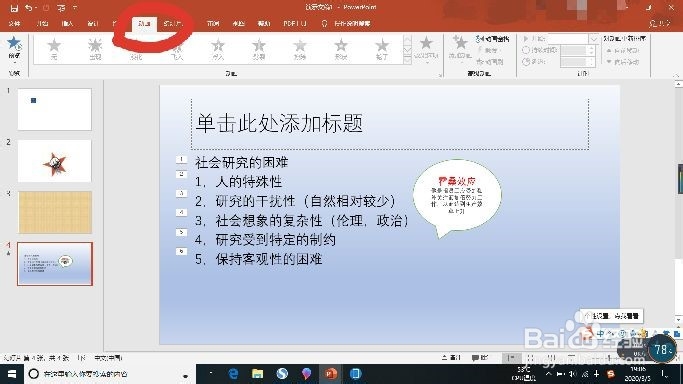Screen dimensions: 683x384
Task: Click the Windows taskbar search box
Action: (109, 374)
